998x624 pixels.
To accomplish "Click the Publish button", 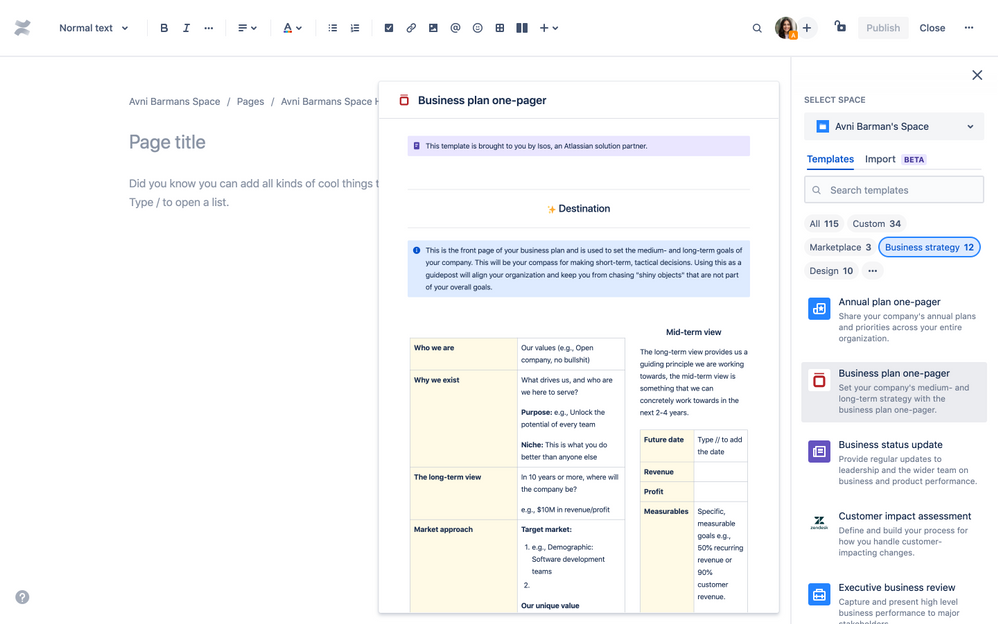I will pyautogui.click(x=883, y=28).
